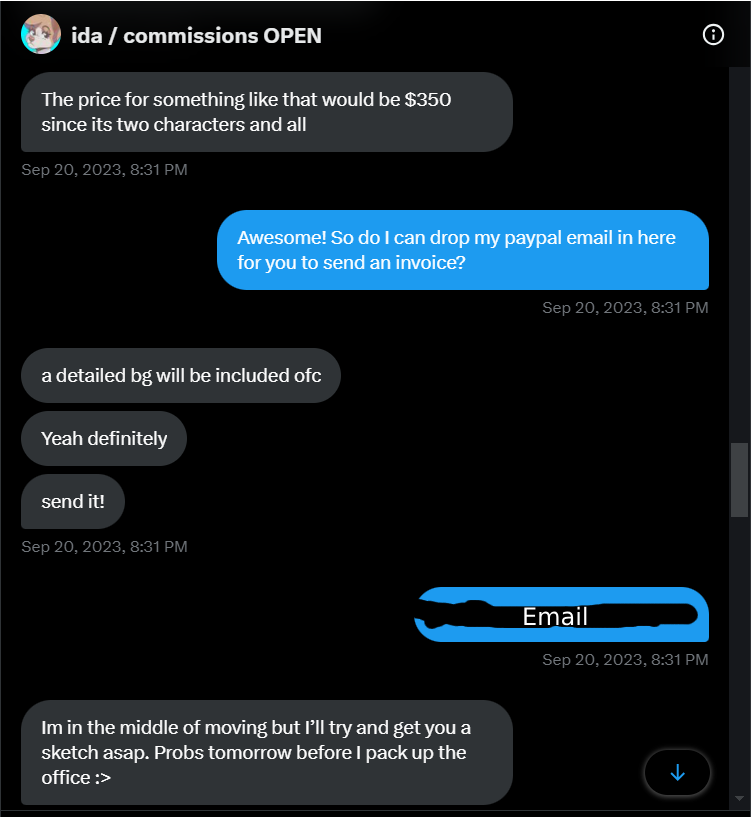Click the "send it!" message bubble

[x=73, y=501]
